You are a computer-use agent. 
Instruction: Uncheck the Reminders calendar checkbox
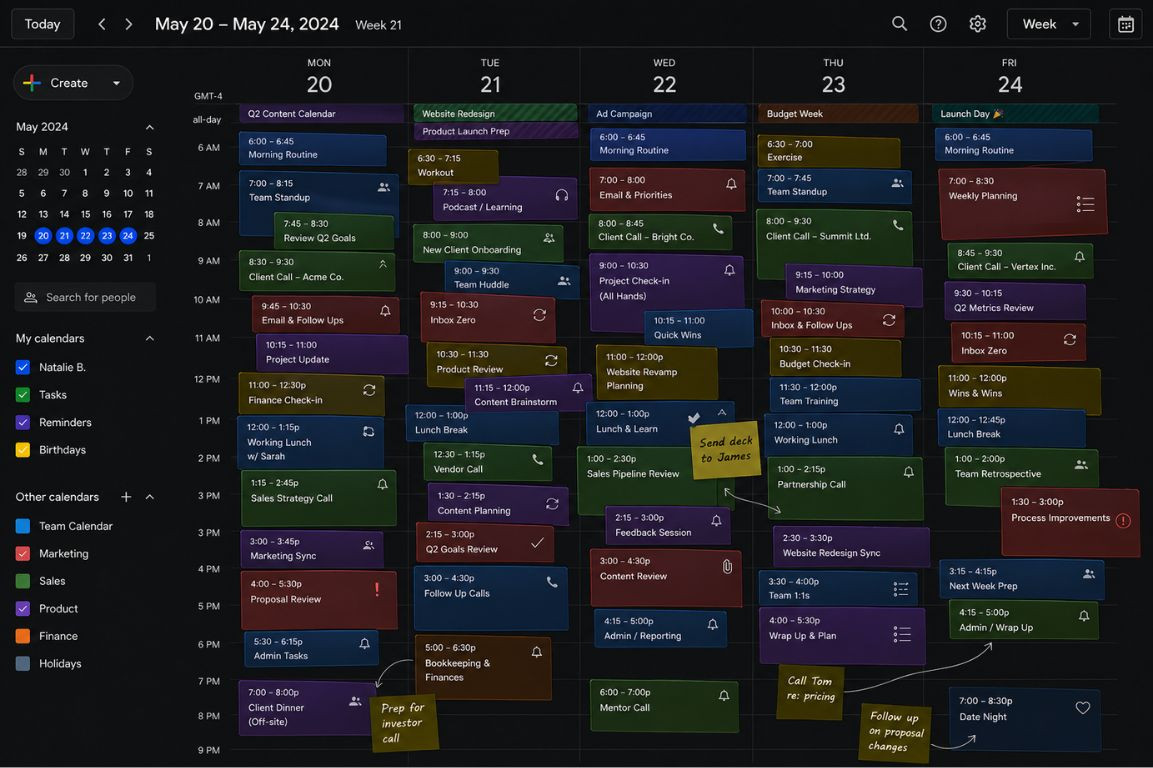[23, 422]
